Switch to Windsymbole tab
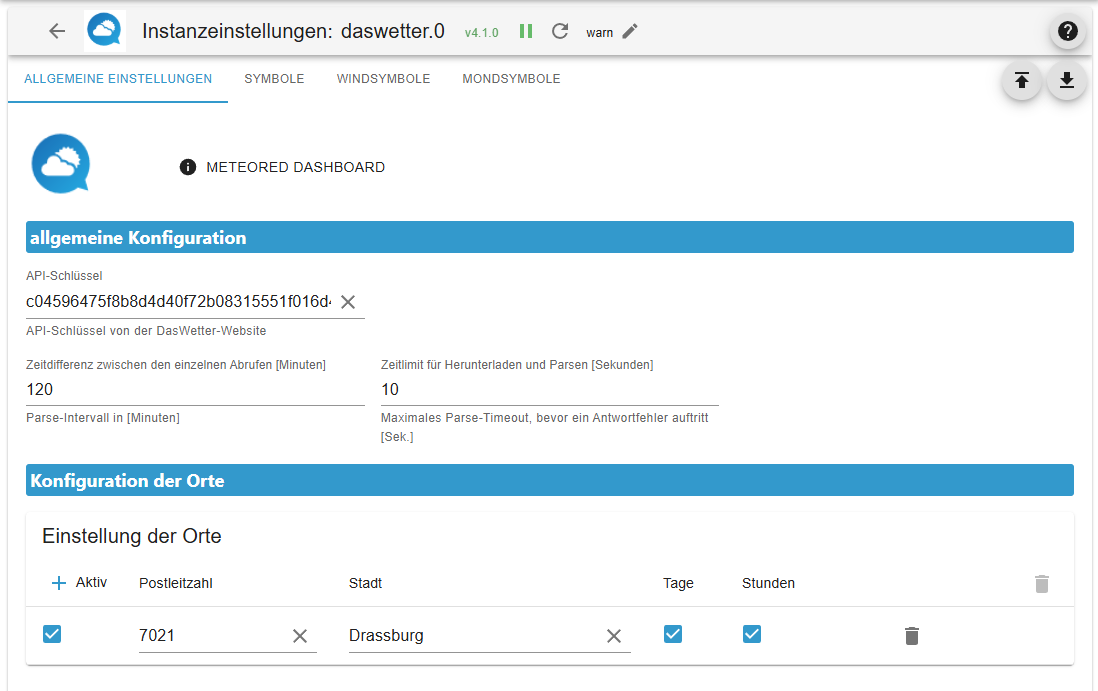 pyautogui.click(x=383, y=79)
